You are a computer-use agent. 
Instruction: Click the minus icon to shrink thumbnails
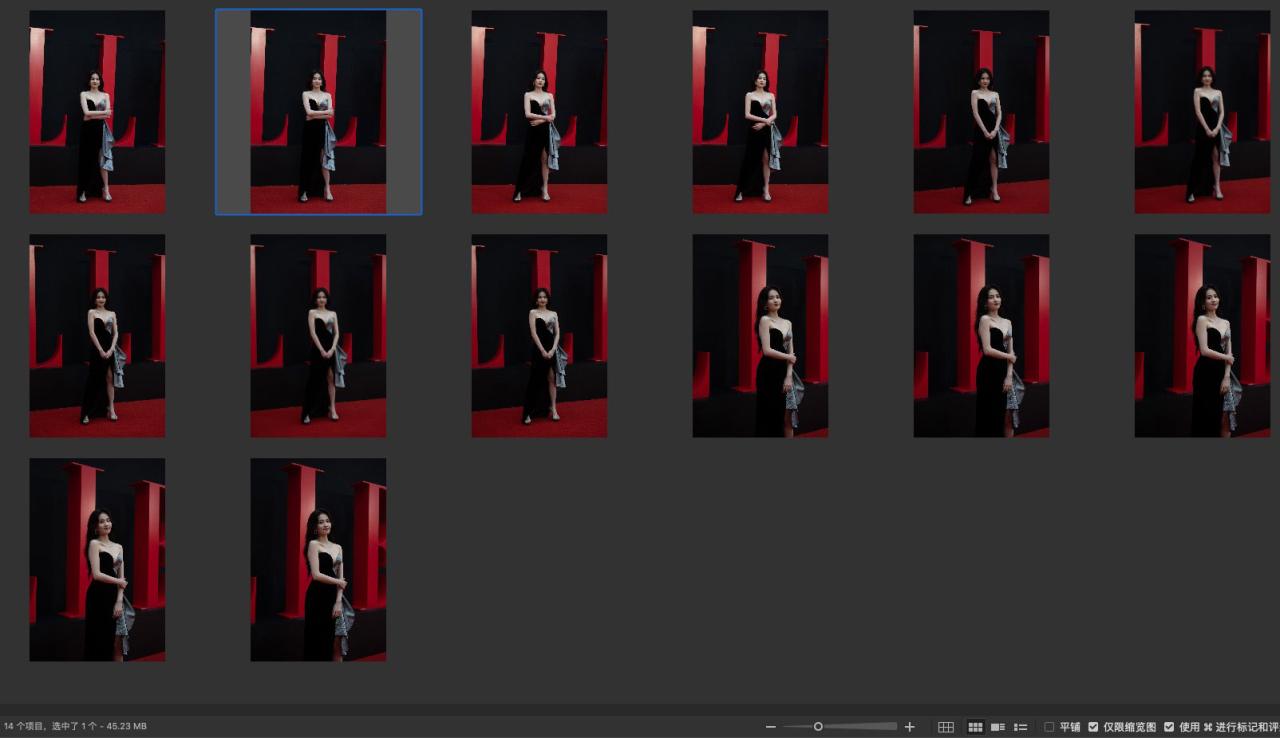[770, 727]
